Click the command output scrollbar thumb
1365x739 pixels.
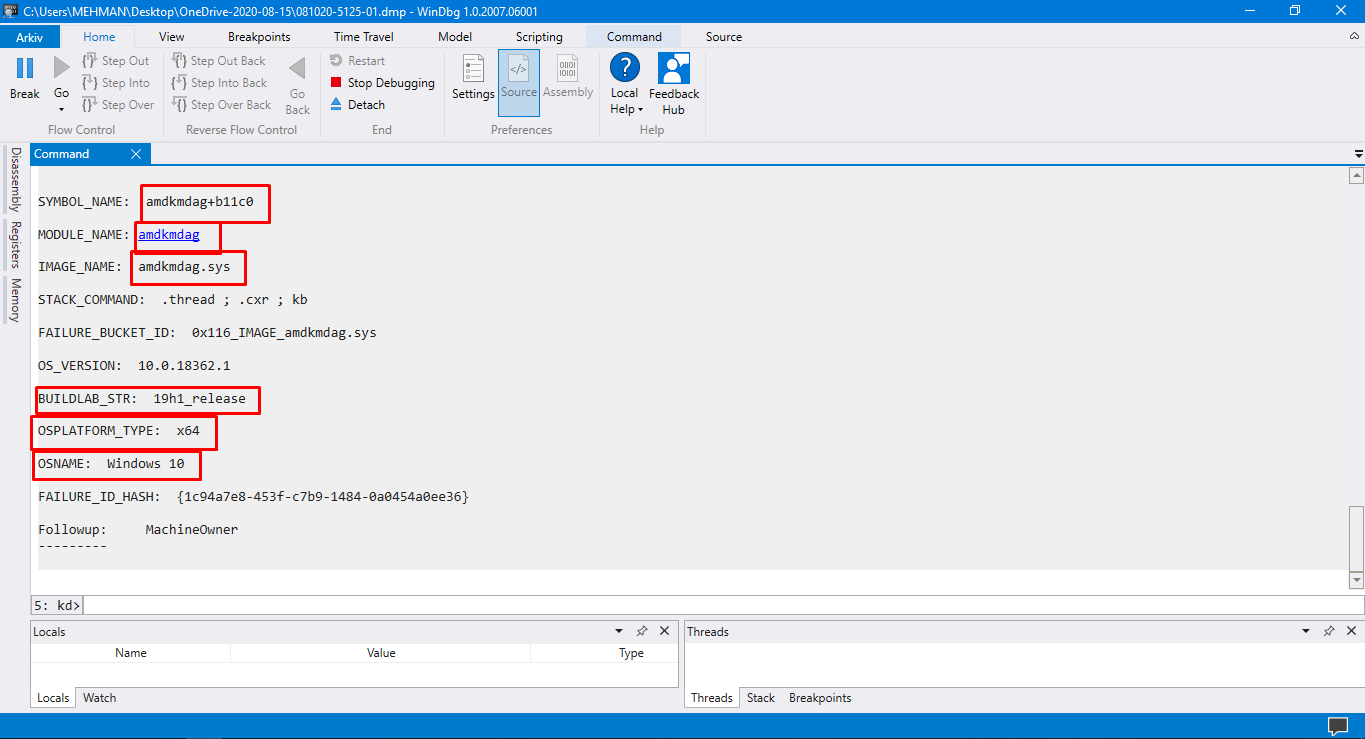pyautogui.click(x=1356, y=539)
